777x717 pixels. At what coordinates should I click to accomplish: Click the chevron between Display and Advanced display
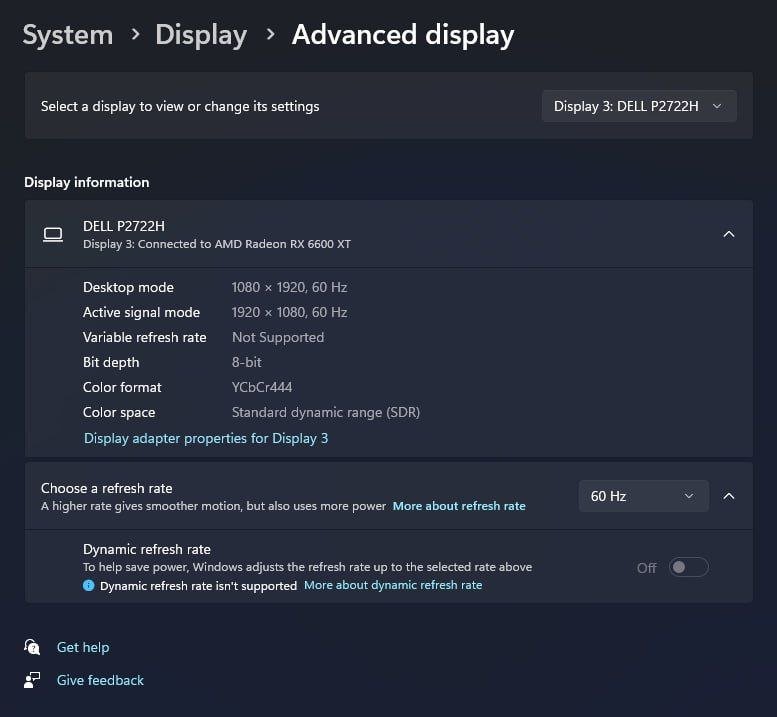[x=270, y=35]
